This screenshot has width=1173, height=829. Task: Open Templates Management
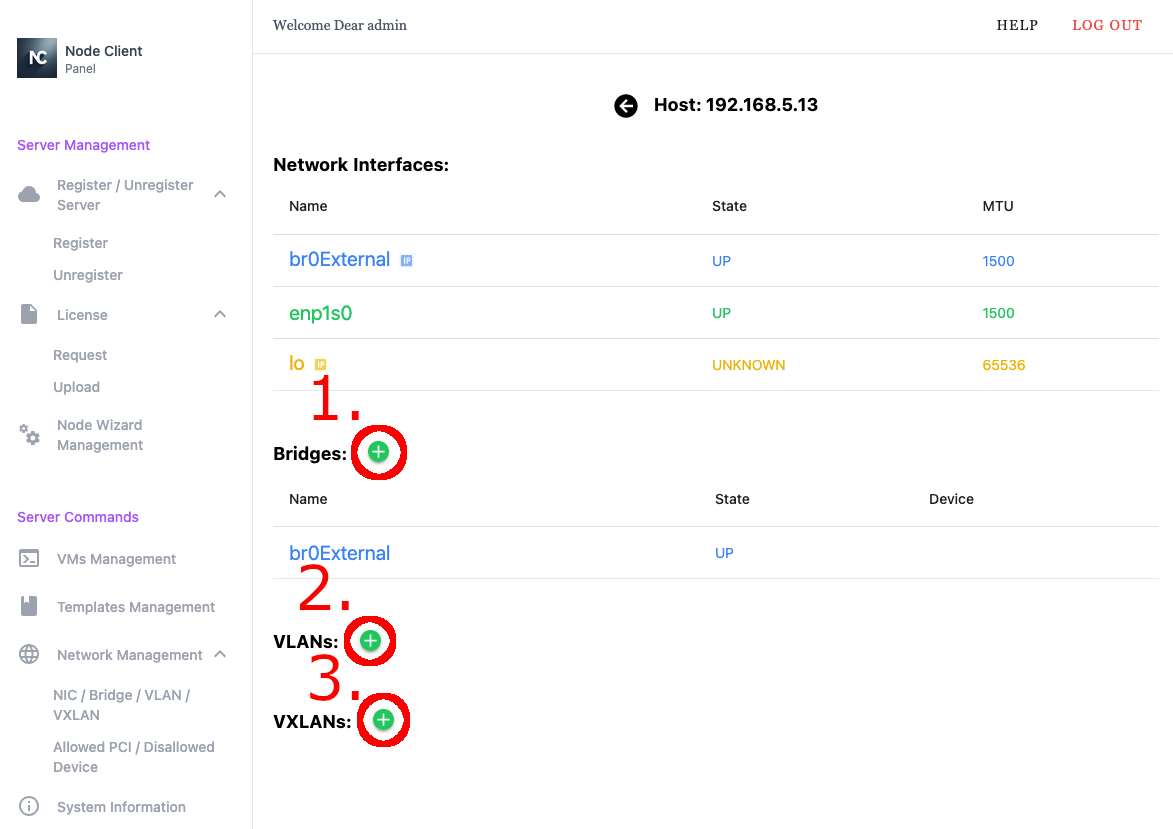[x=136, y=607]
